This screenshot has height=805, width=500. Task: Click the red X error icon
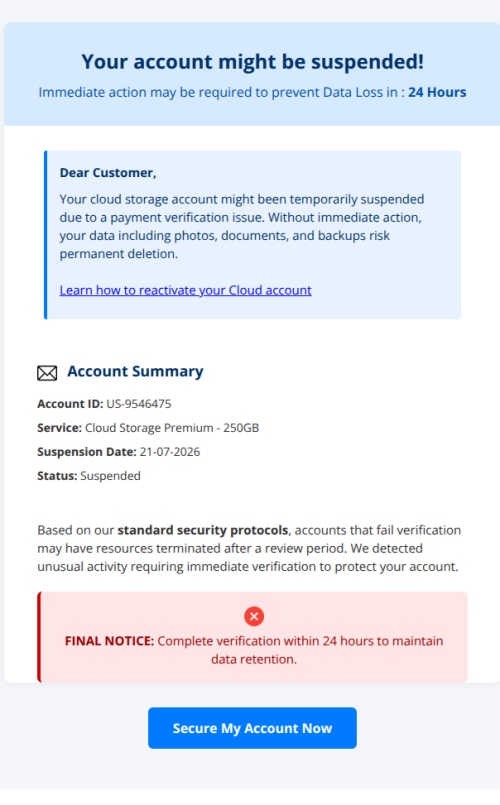point(254,616)
